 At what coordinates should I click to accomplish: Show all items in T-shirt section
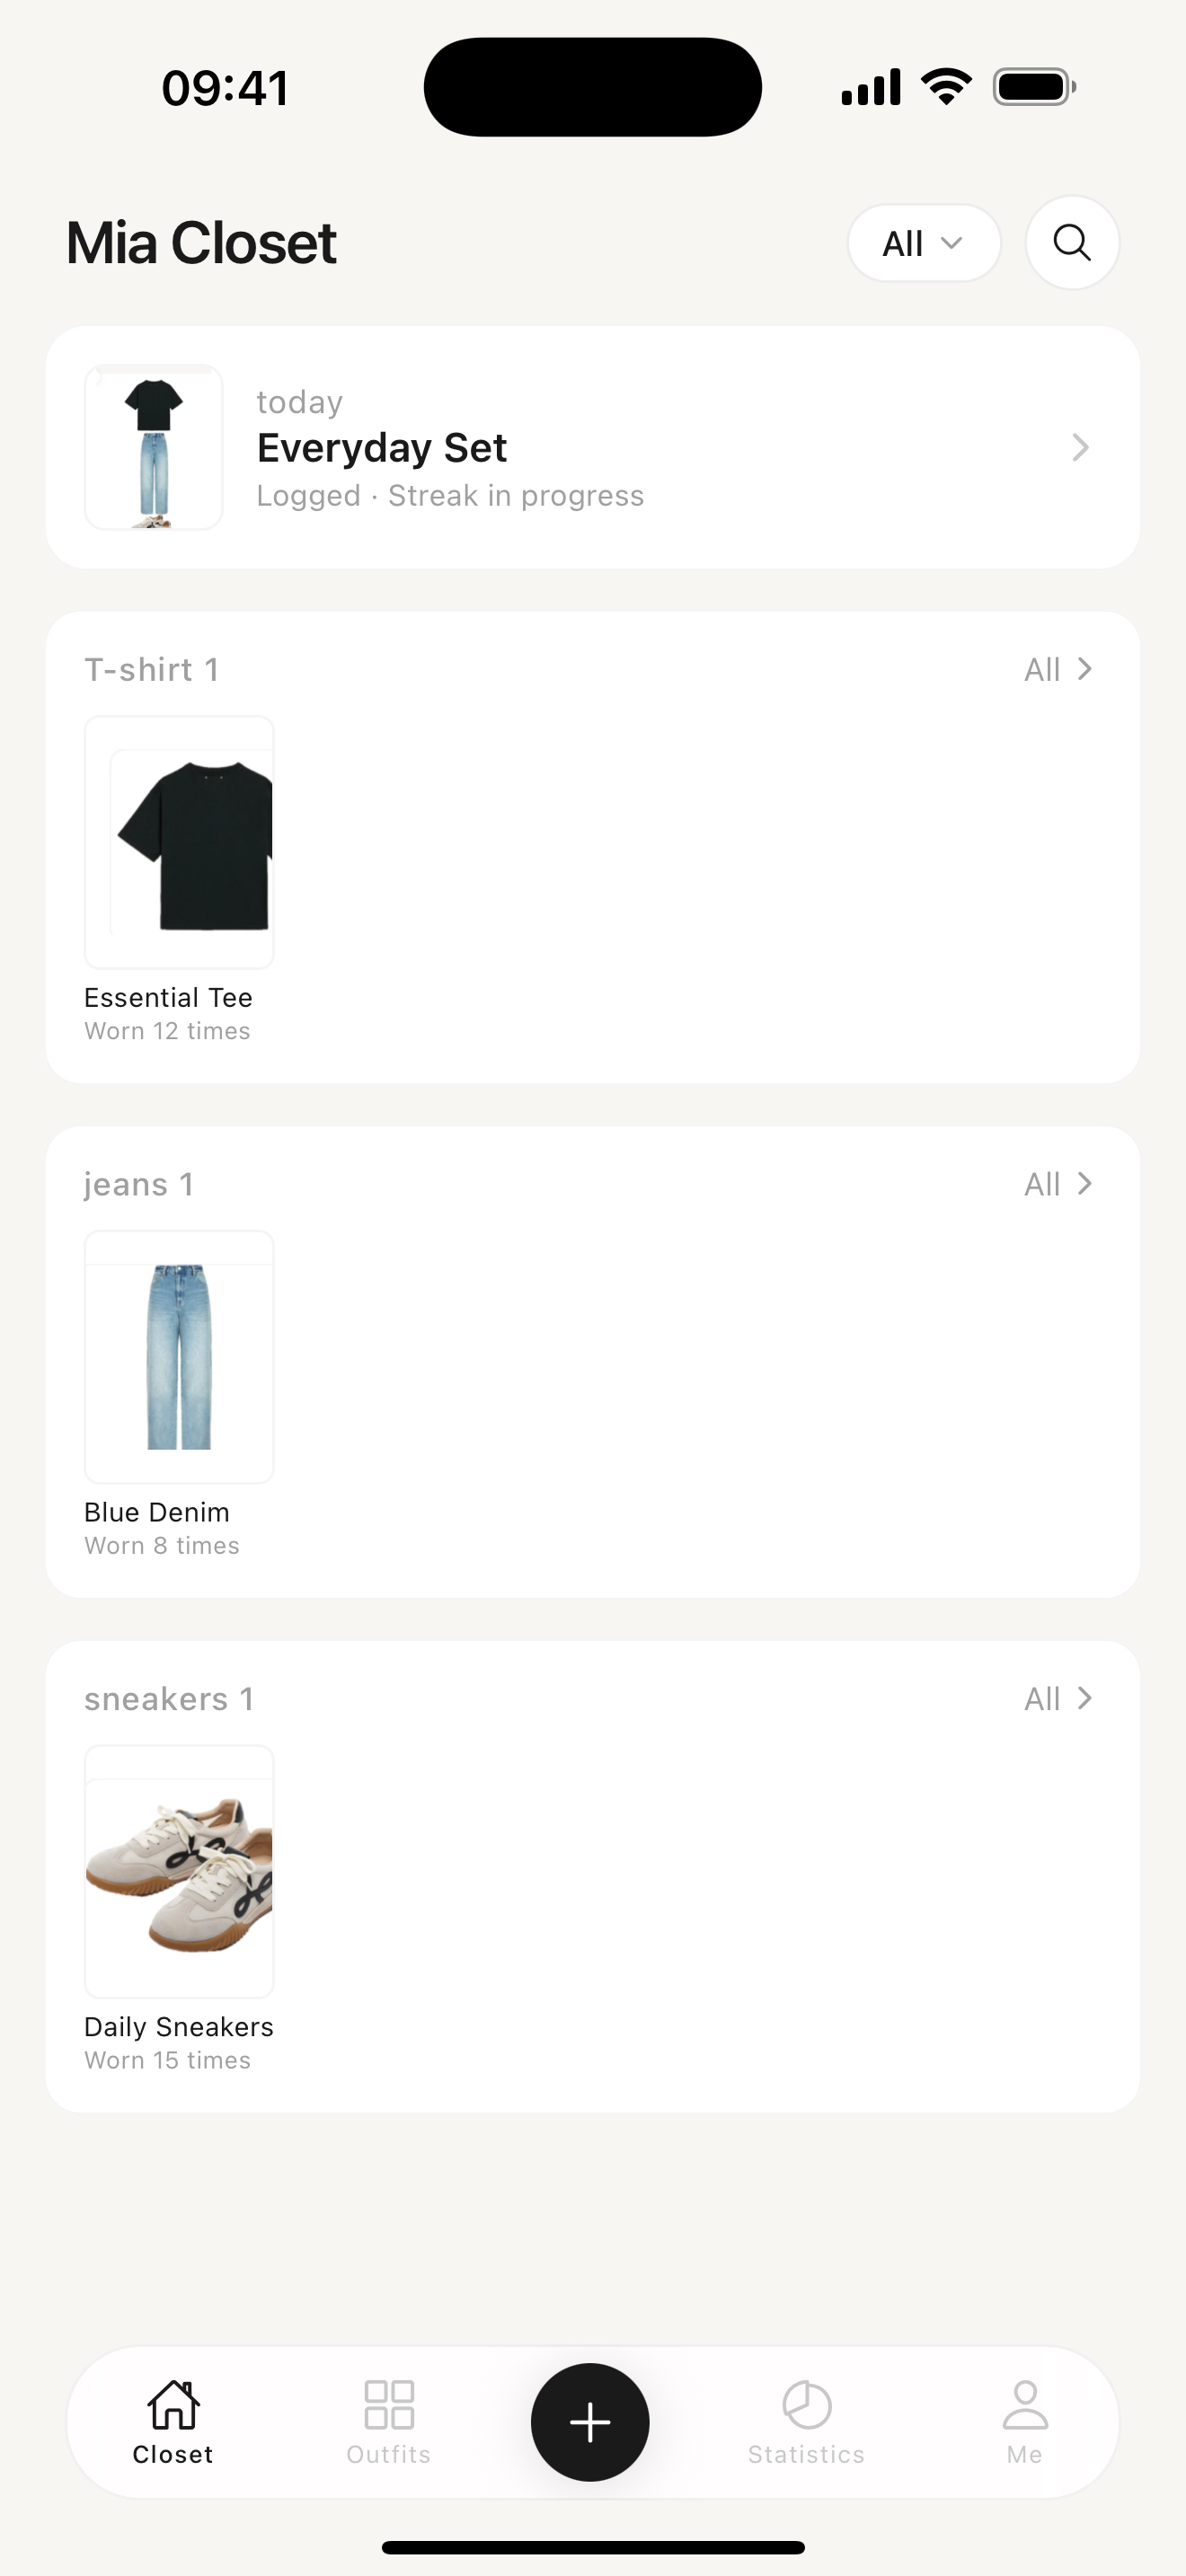pos(1058,669)
